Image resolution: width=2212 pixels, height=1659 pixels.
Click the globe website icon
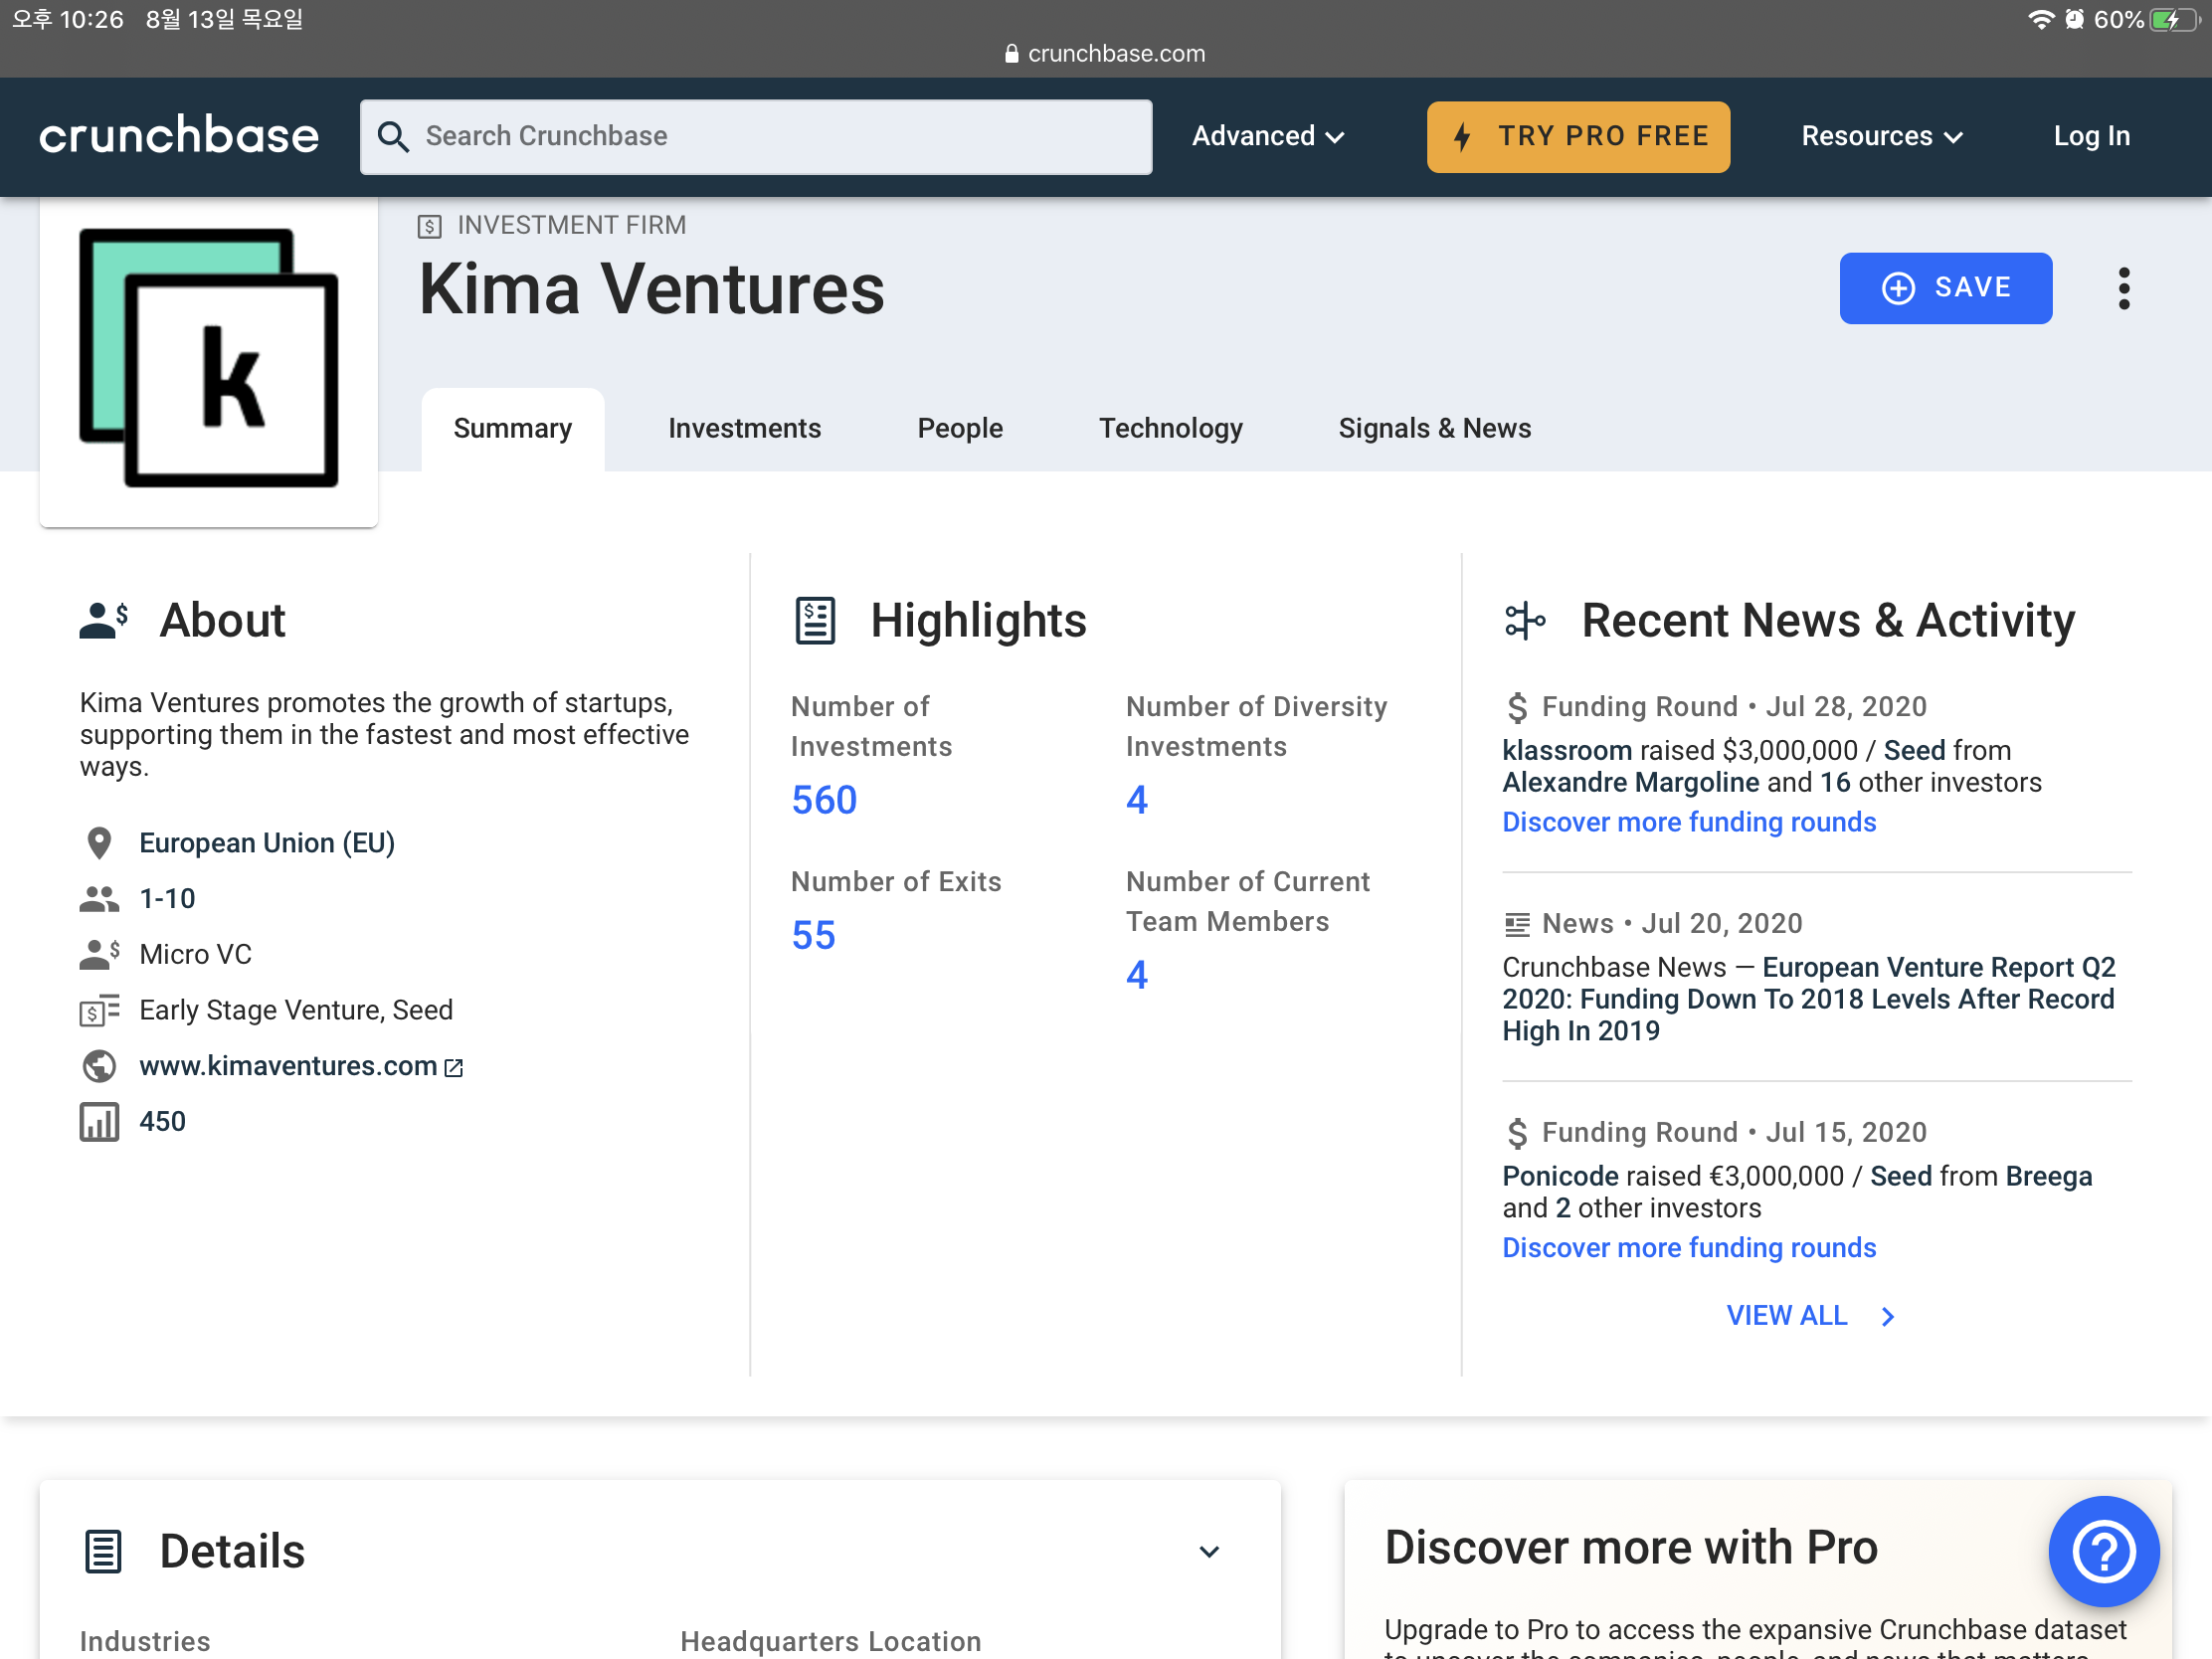pyautogui.click(x=99, y=1066)
